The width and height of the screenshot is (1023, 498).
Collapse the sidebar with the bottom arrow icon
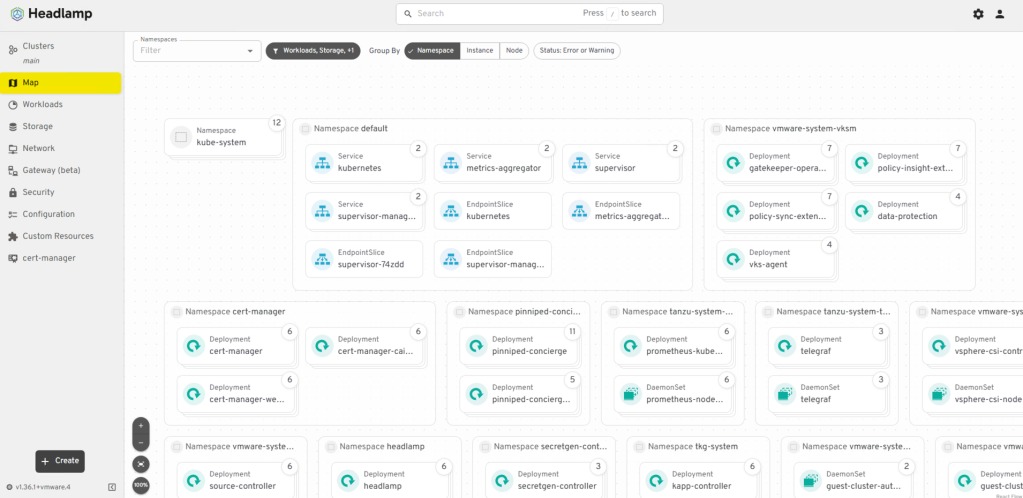(112, 487)
